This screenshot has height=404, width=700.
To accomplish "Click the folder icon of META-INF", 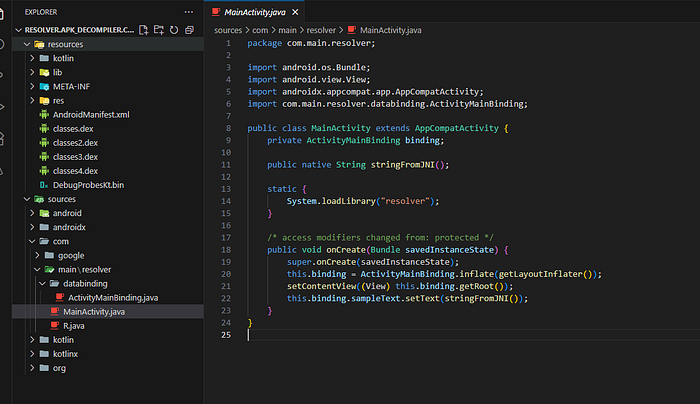I will pos(44,86).
